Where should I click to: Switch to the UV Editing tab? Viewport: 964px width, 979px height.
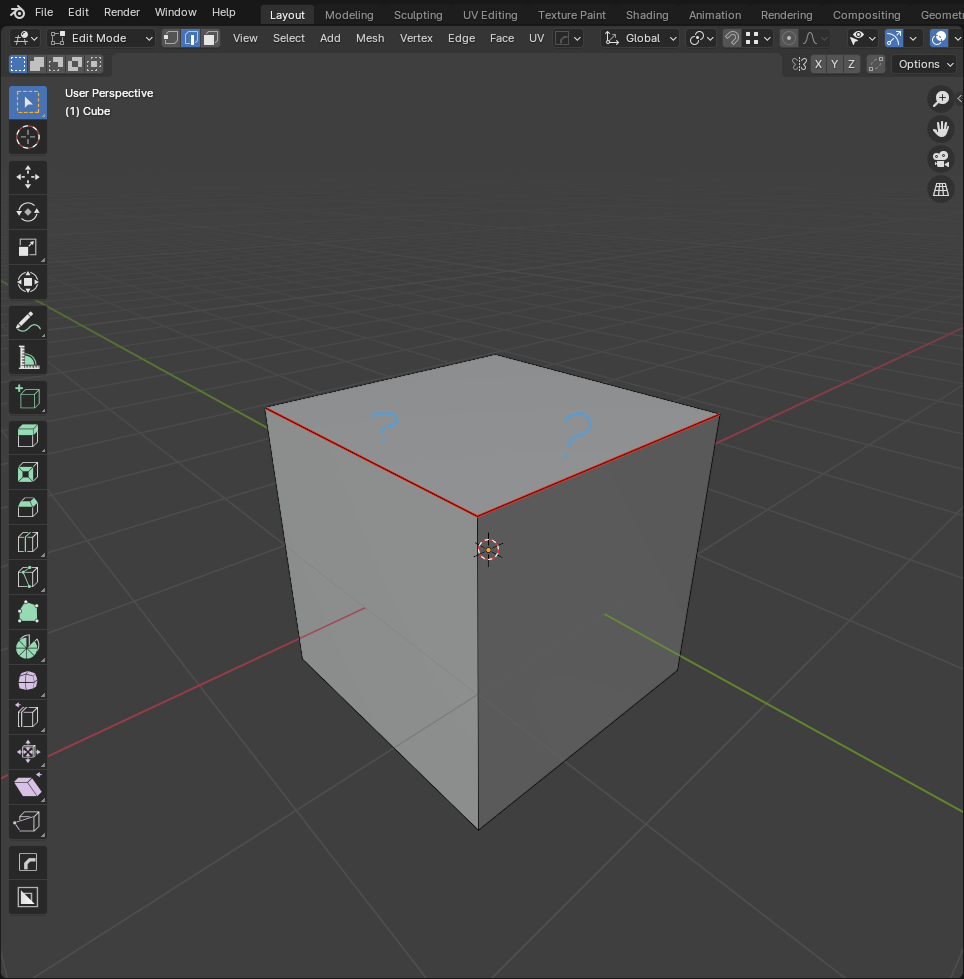click(489, 15)
